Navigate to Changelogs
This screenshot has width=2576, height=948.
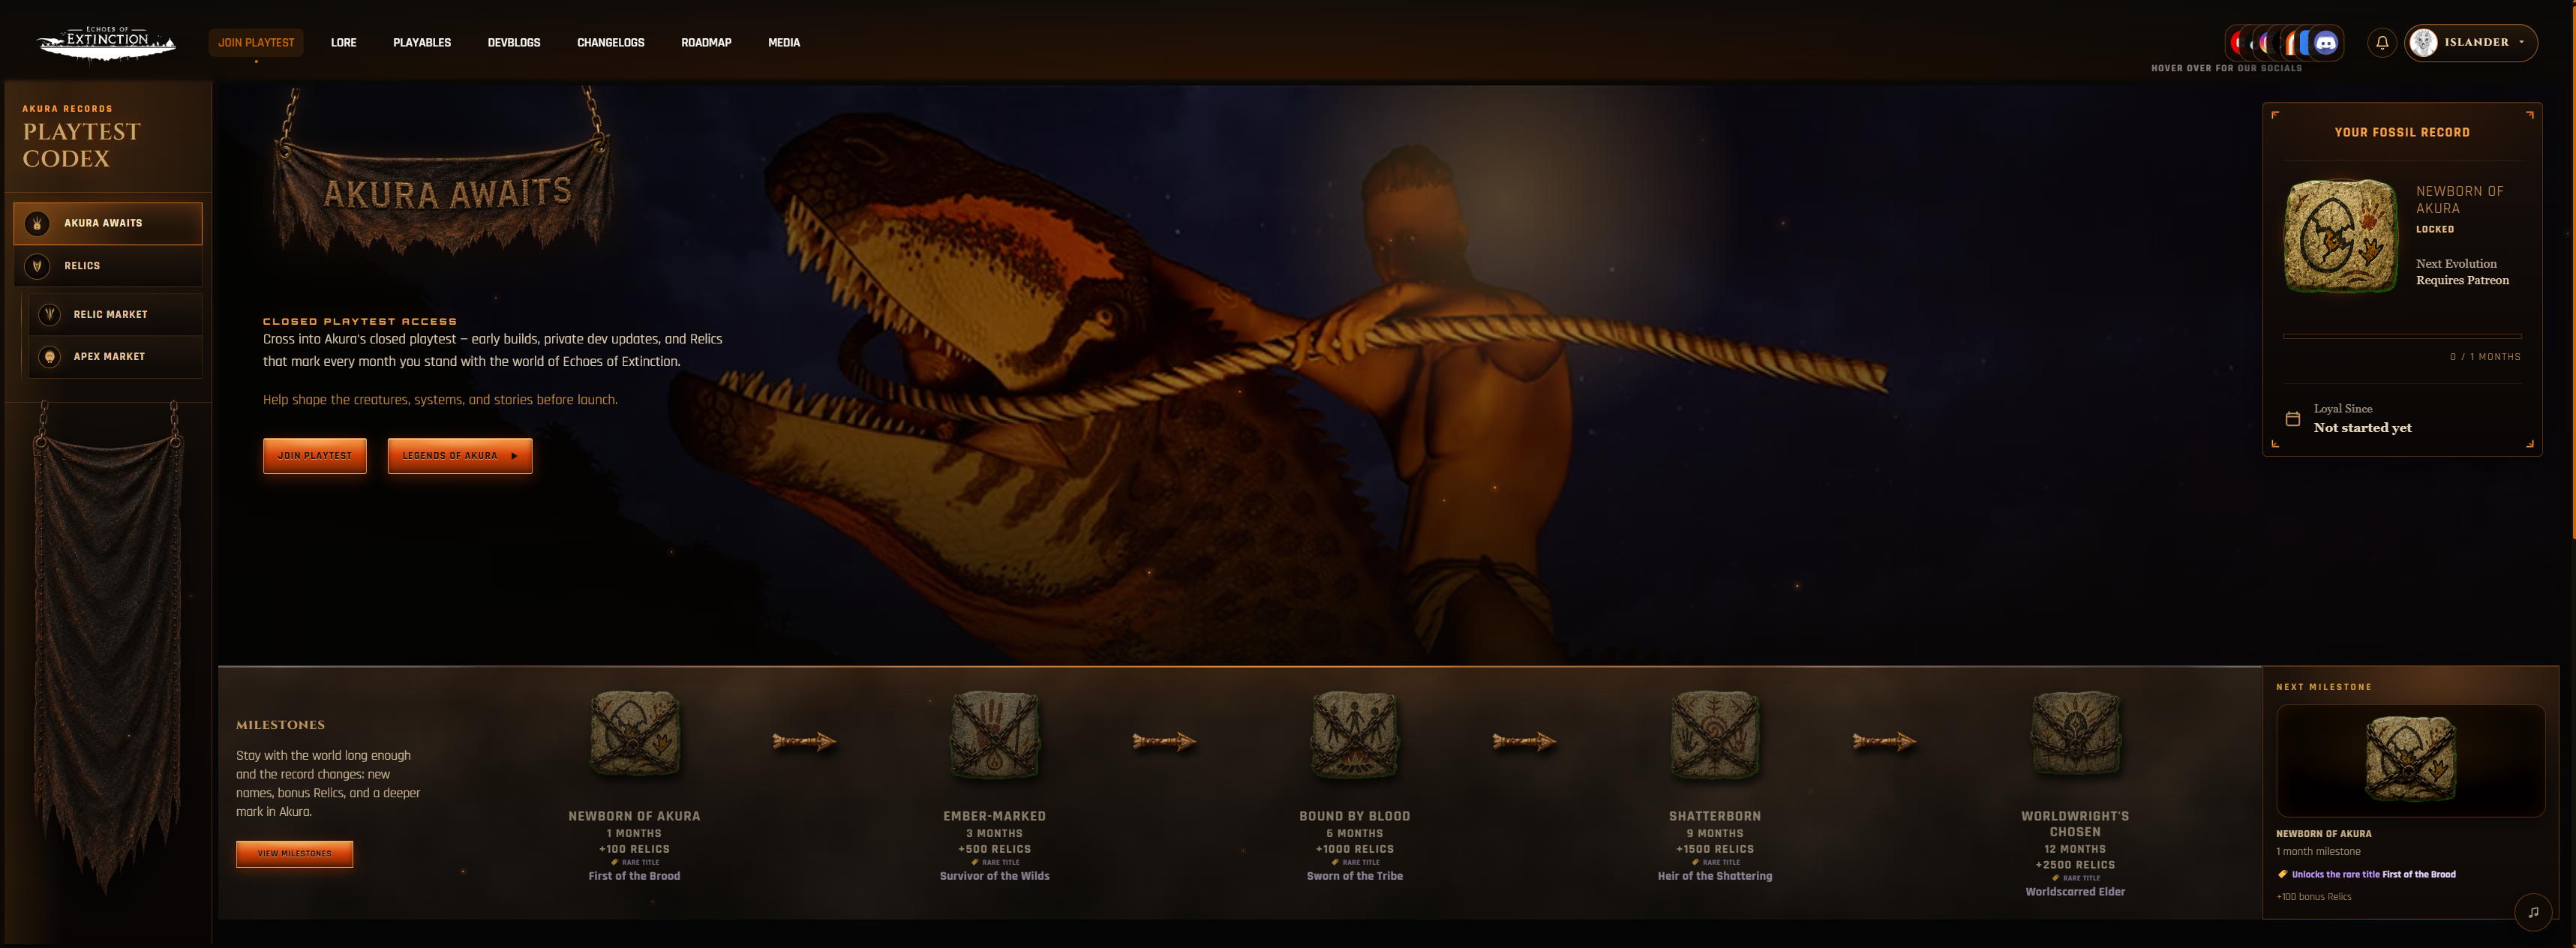[x=611, y=43]
